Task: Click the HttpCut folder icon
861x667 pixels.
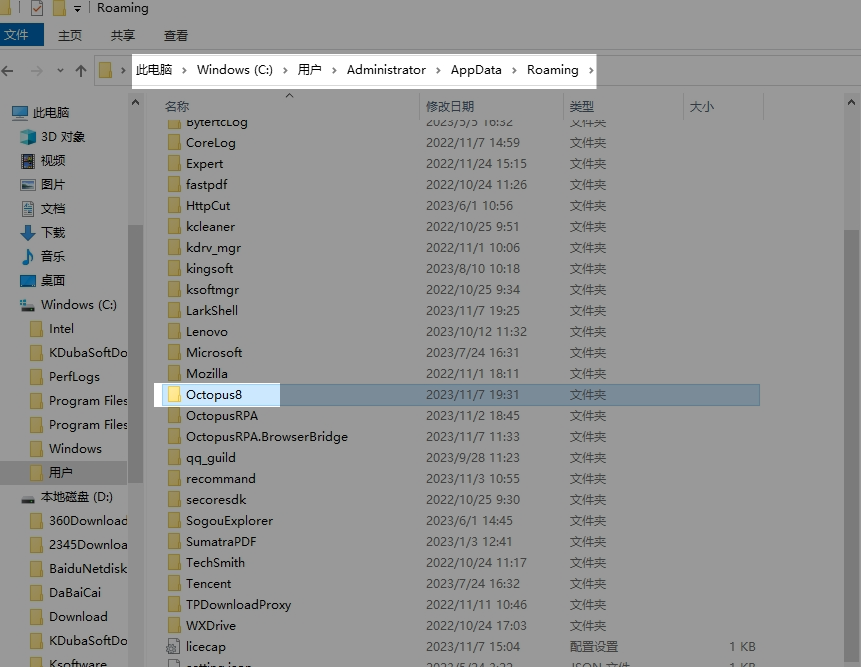Action: coord(174,206)
